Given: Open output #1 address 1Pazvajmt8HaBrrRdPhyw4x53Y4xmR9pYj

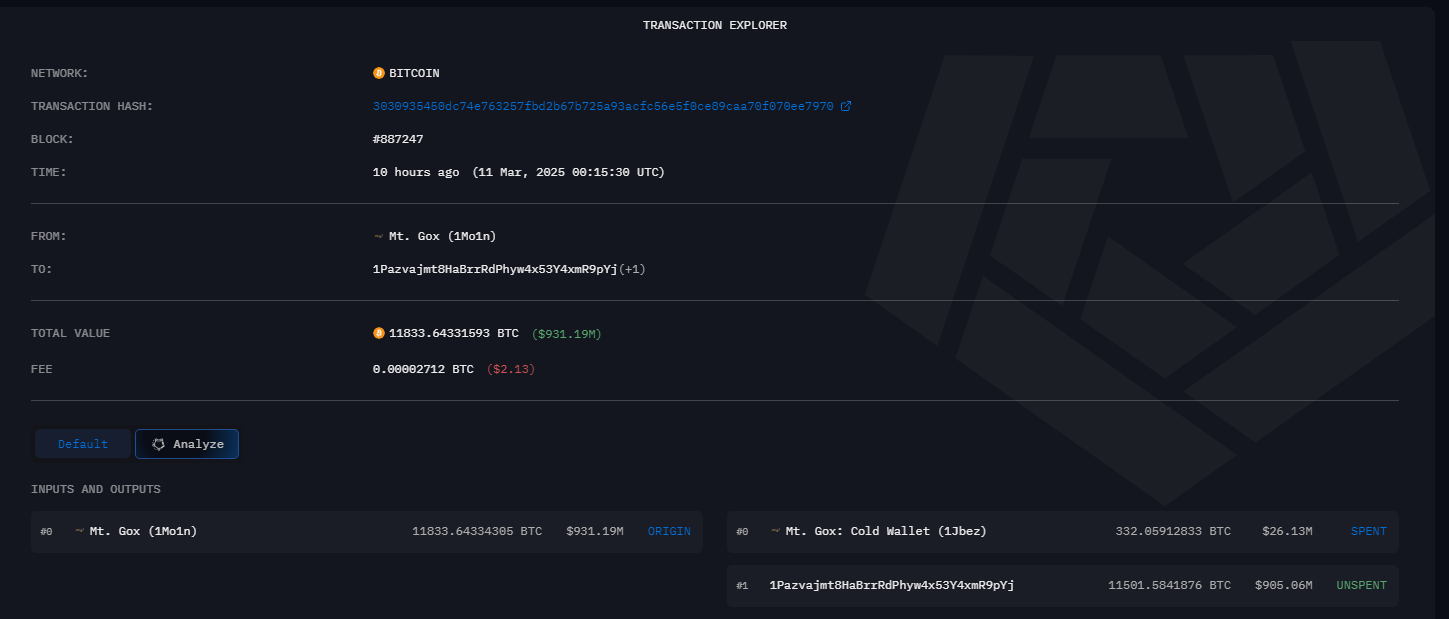Looking at the screenshot, I should point(891,585).
